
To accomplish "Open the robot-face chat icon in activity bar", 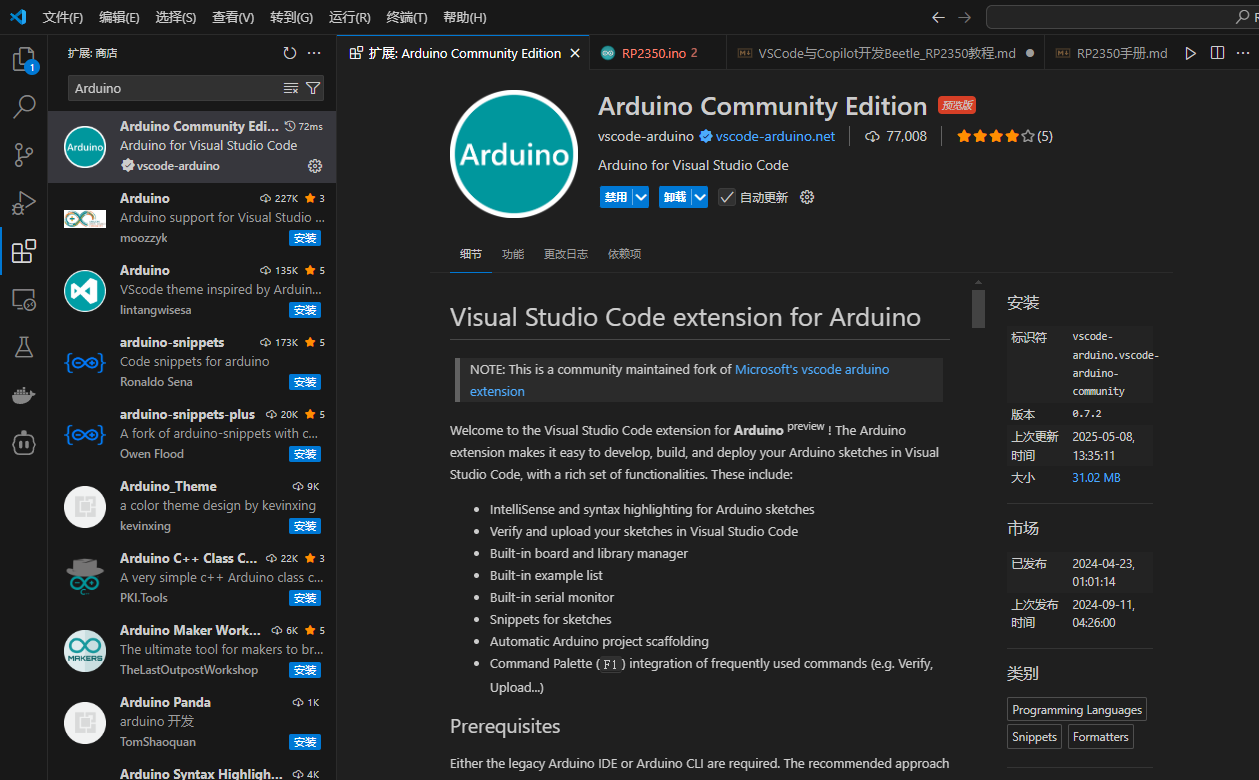I will click(x=24, y=443).
